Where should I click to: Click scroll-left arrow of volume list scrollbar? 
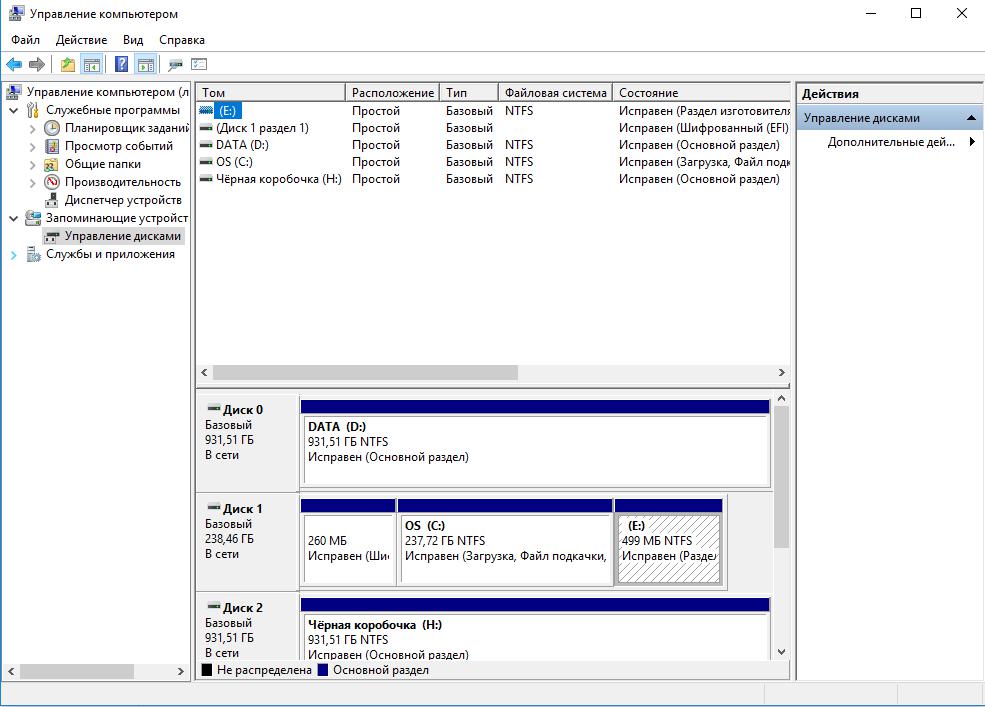pyautogui.click(x=204, y=373)
